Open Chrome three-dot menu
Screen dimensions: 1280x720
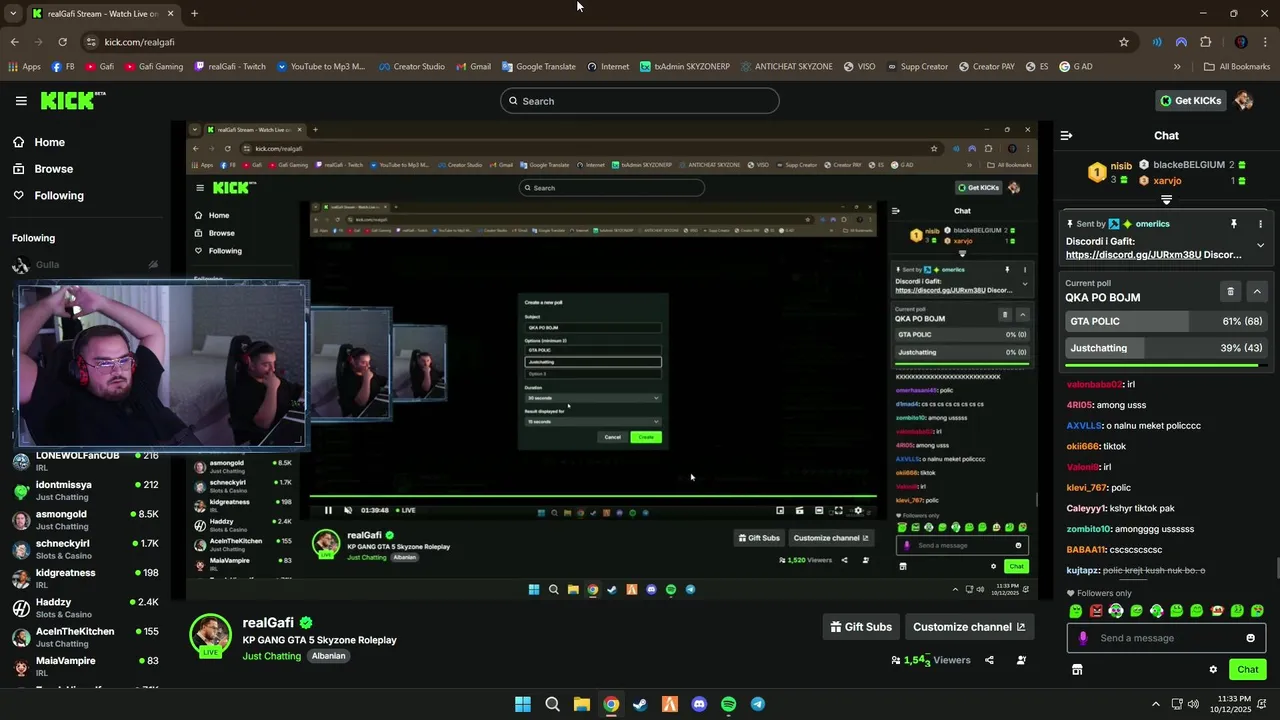pyautogui.click(x=1265, y=42)
